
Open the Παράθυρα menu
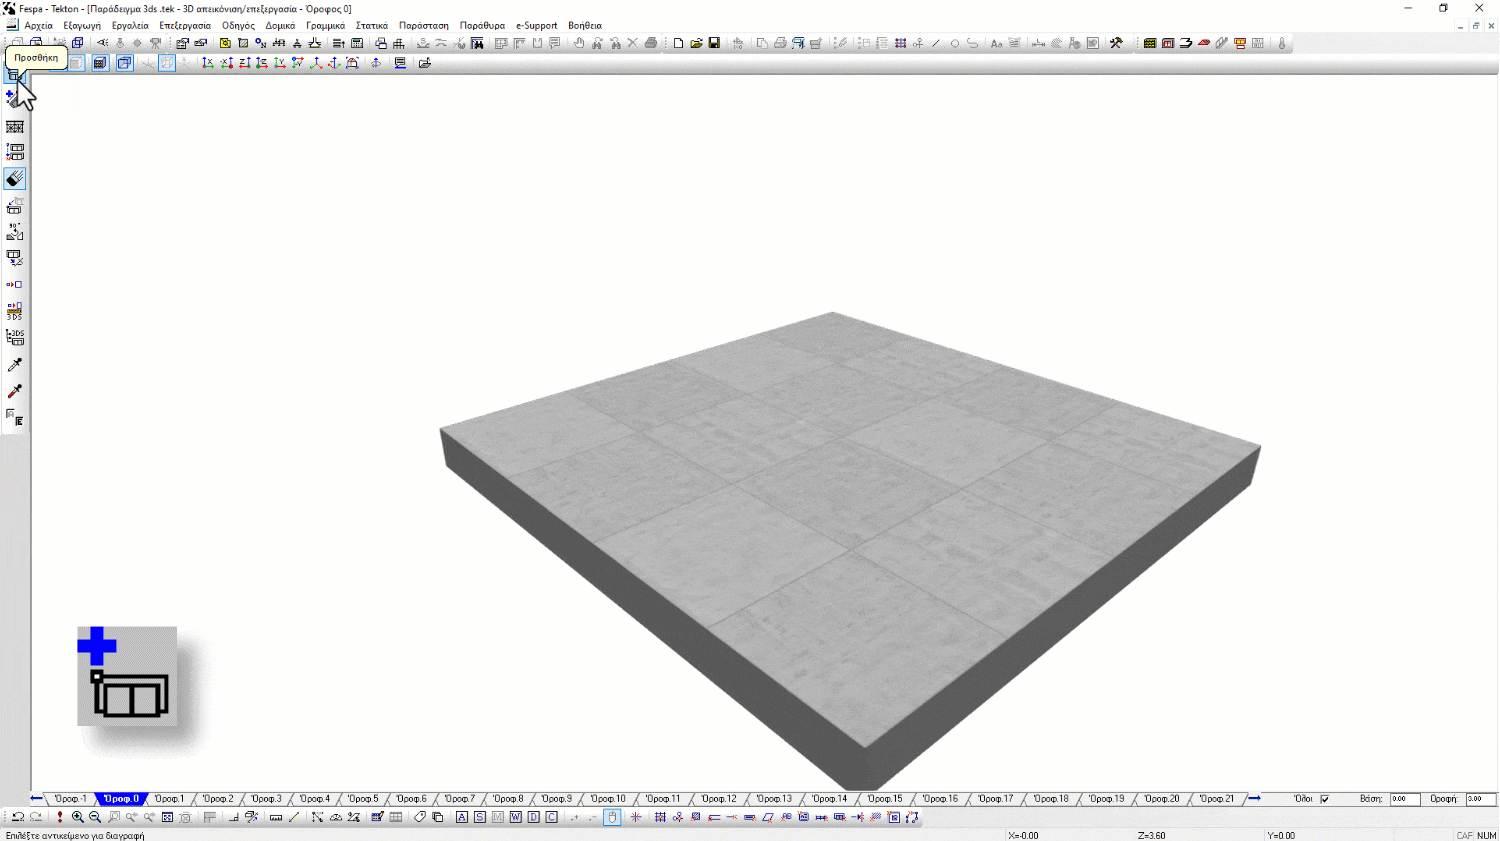(x=482, y=26)
